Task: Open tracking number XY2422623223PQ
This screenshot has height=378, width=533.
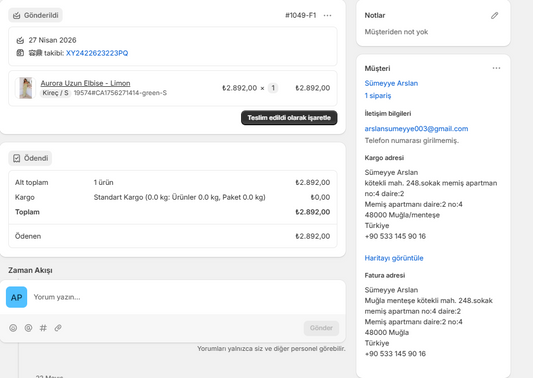Action: (x=97, y=53)
